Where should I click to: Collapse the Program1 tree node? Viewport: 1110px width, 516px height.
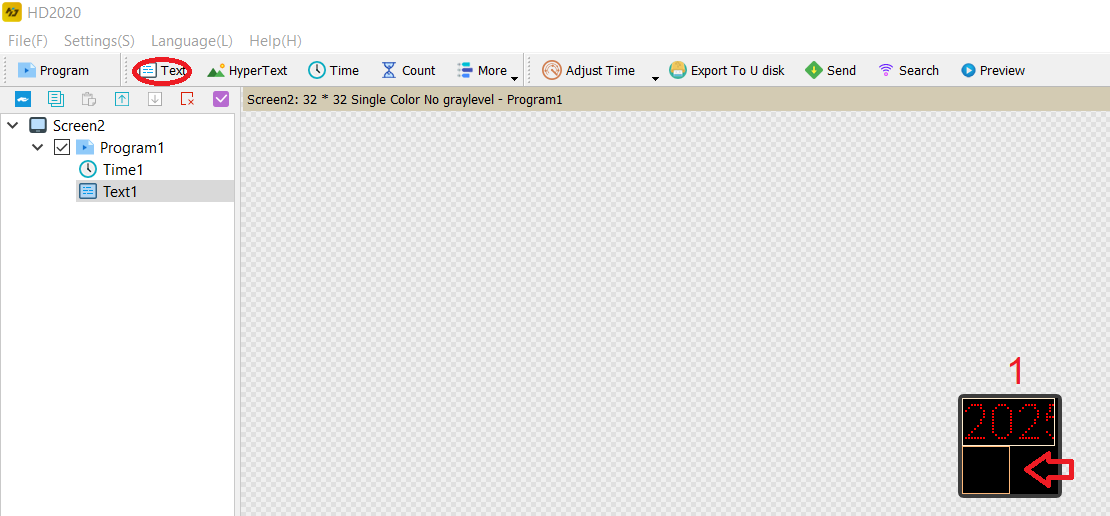(38, 148)
